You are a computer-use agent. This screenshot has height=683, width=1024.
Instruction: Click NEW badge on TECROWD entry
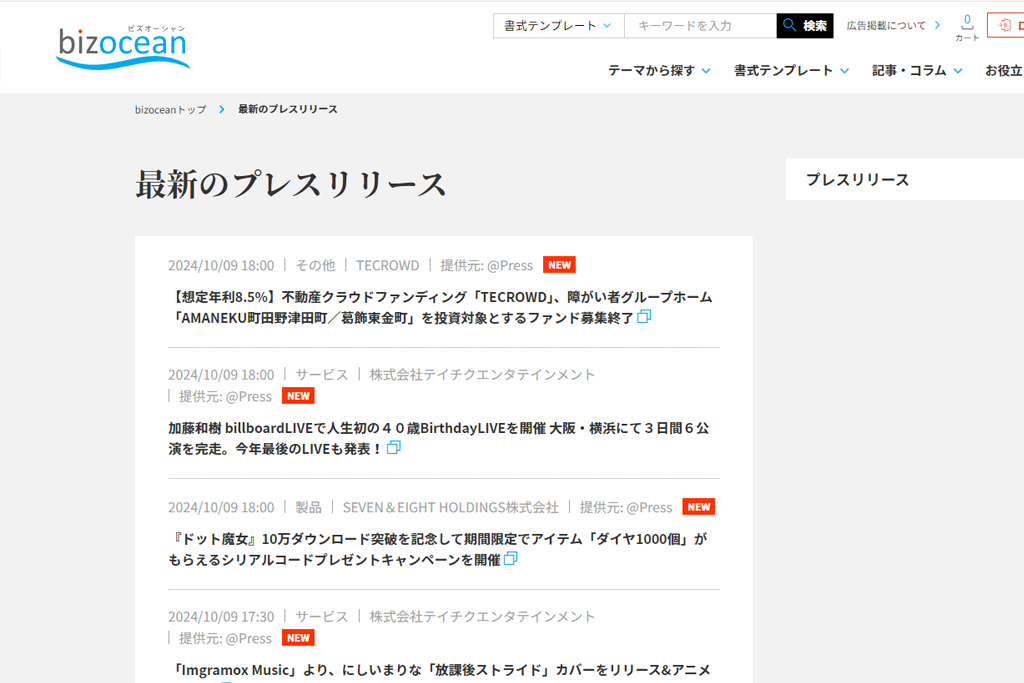pyautogui.click(x=559, y=265)
